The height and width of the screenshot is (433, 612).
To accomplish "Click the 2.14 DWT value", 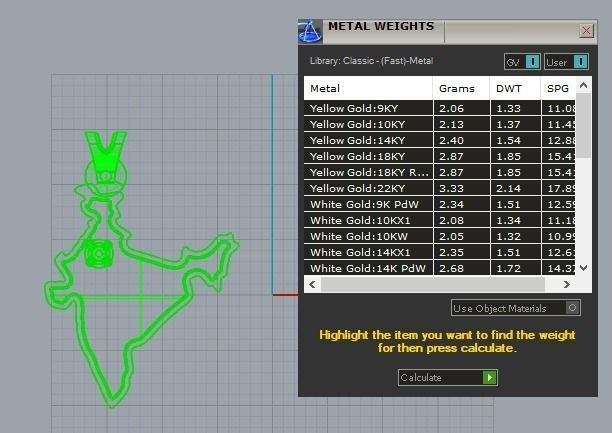I will [509, 189].
